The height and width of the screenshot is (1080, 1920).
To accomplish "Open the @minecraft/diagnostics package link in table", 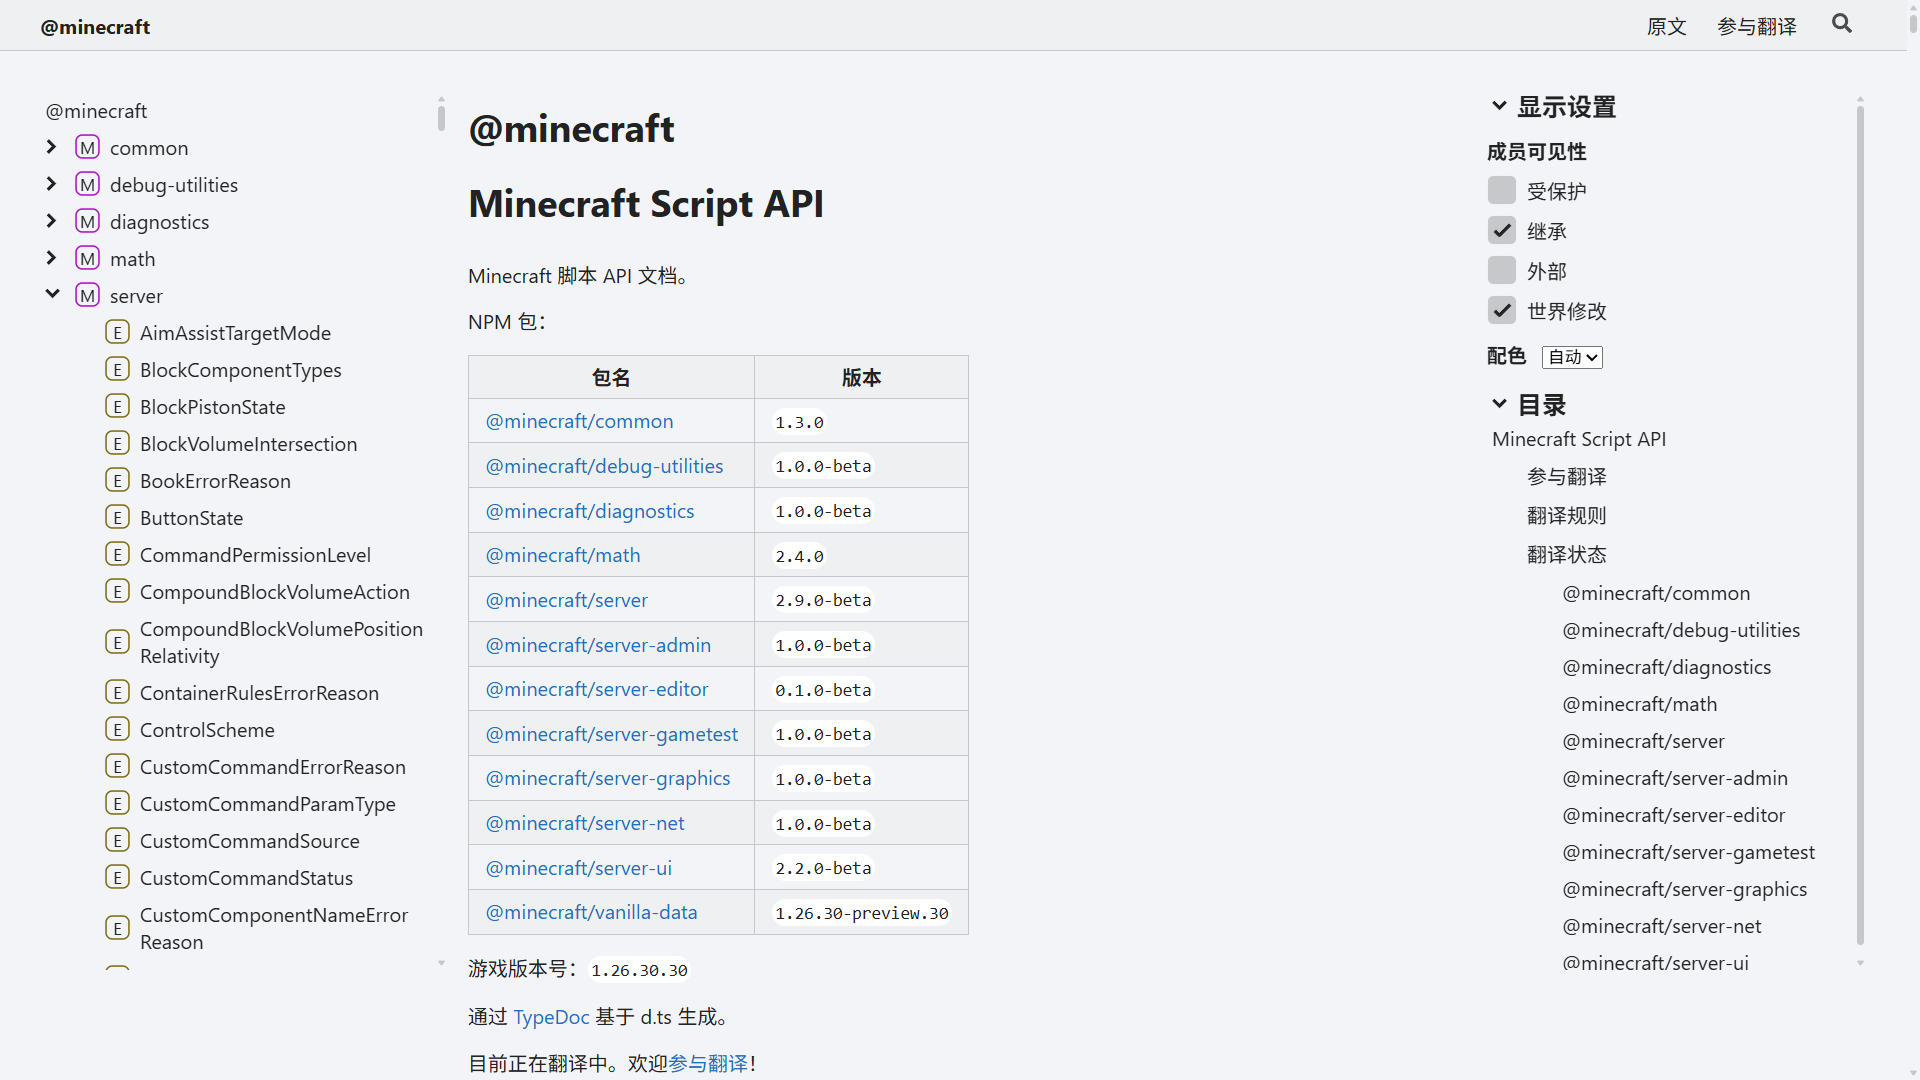I will point(590,511).
